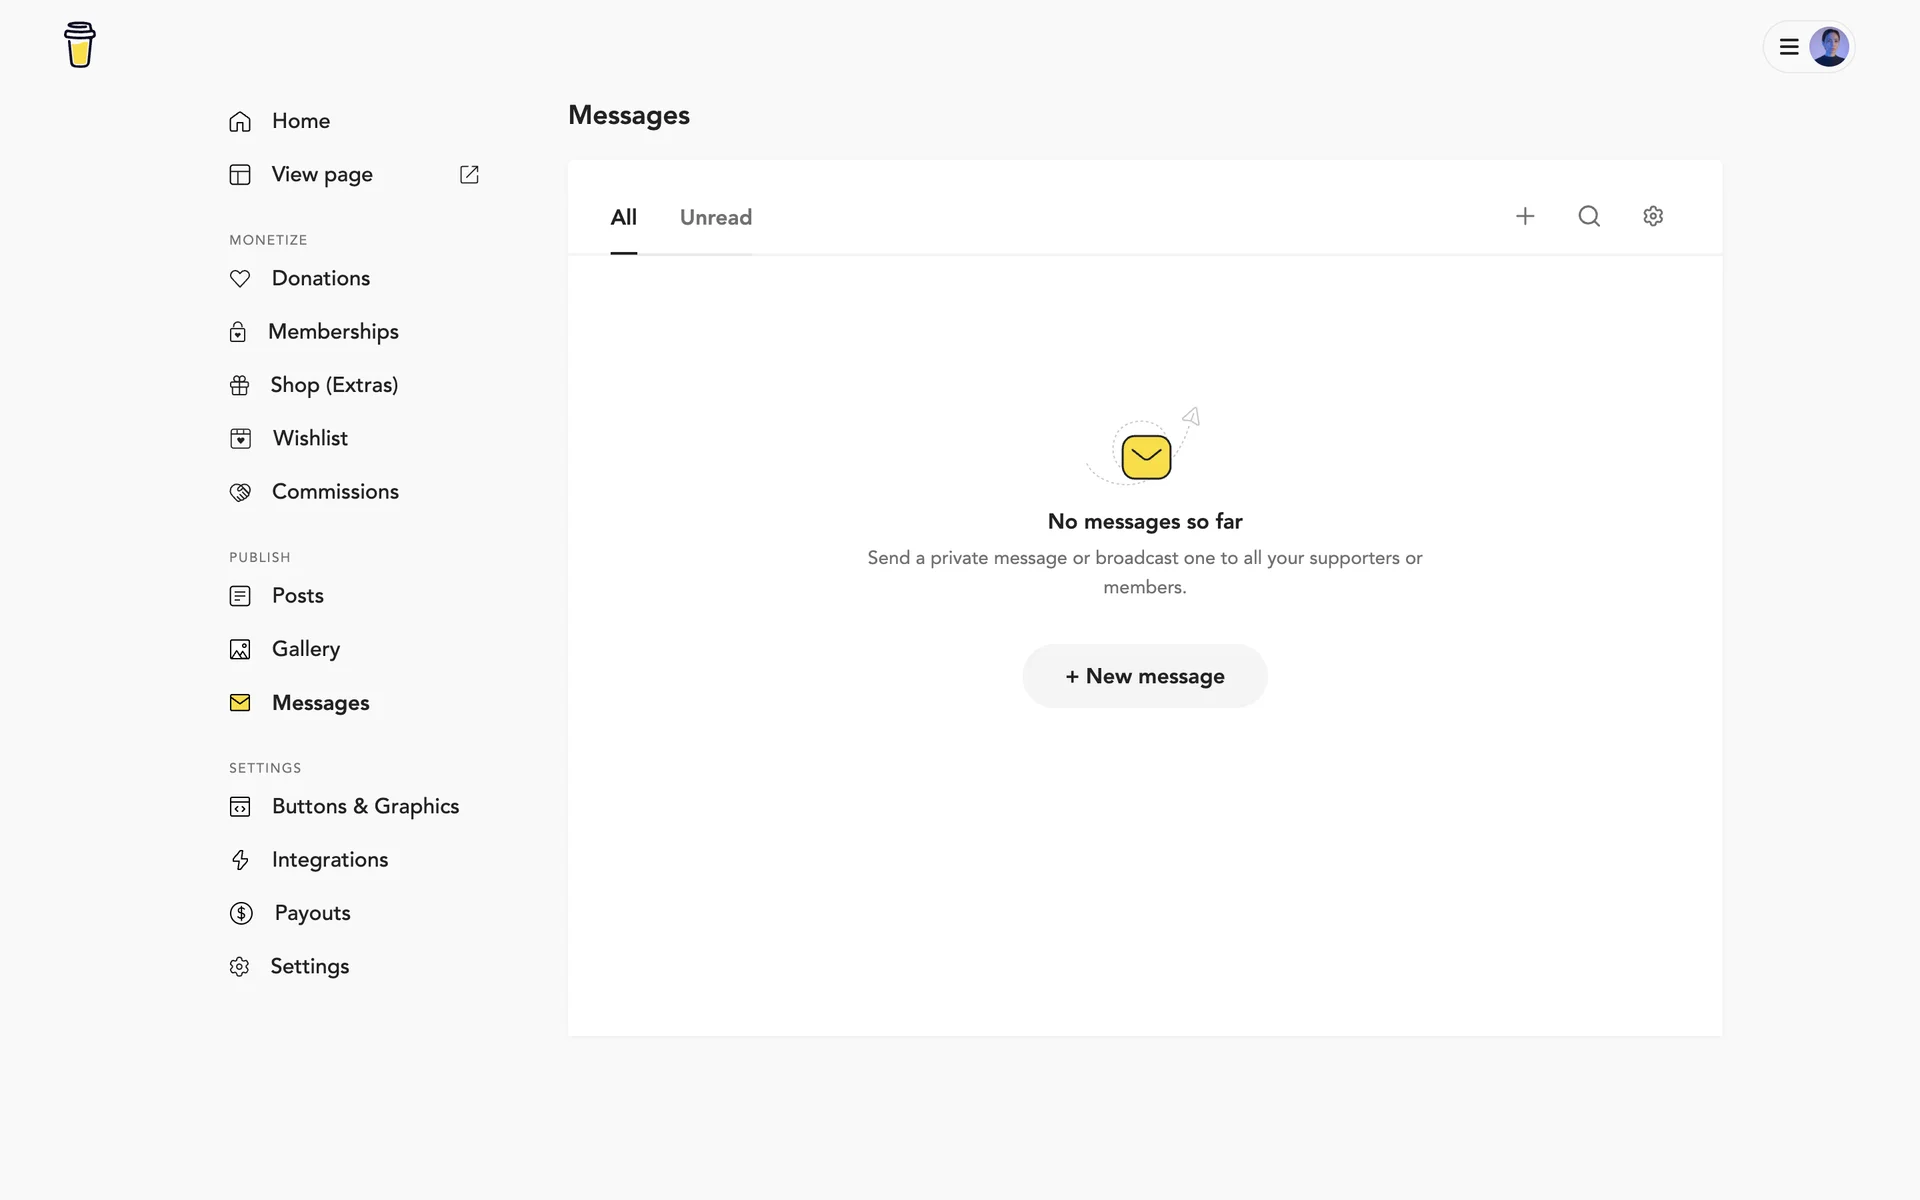Open message search with the magnifier icon
This screenshot has width=1920, height=1200.
(1589, 216)
